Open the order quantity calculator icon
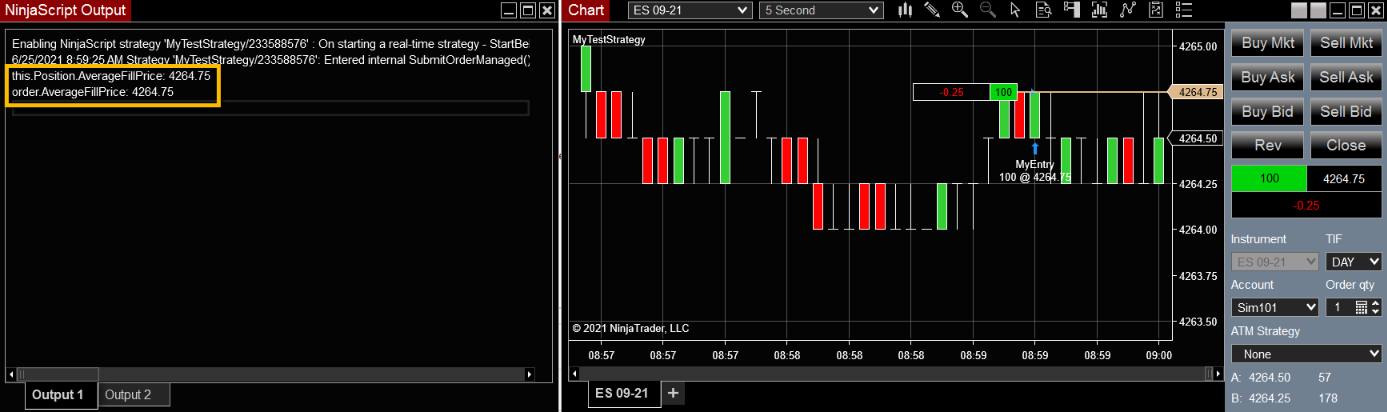Screen dimensions: 1387x412 point(1361,307)
